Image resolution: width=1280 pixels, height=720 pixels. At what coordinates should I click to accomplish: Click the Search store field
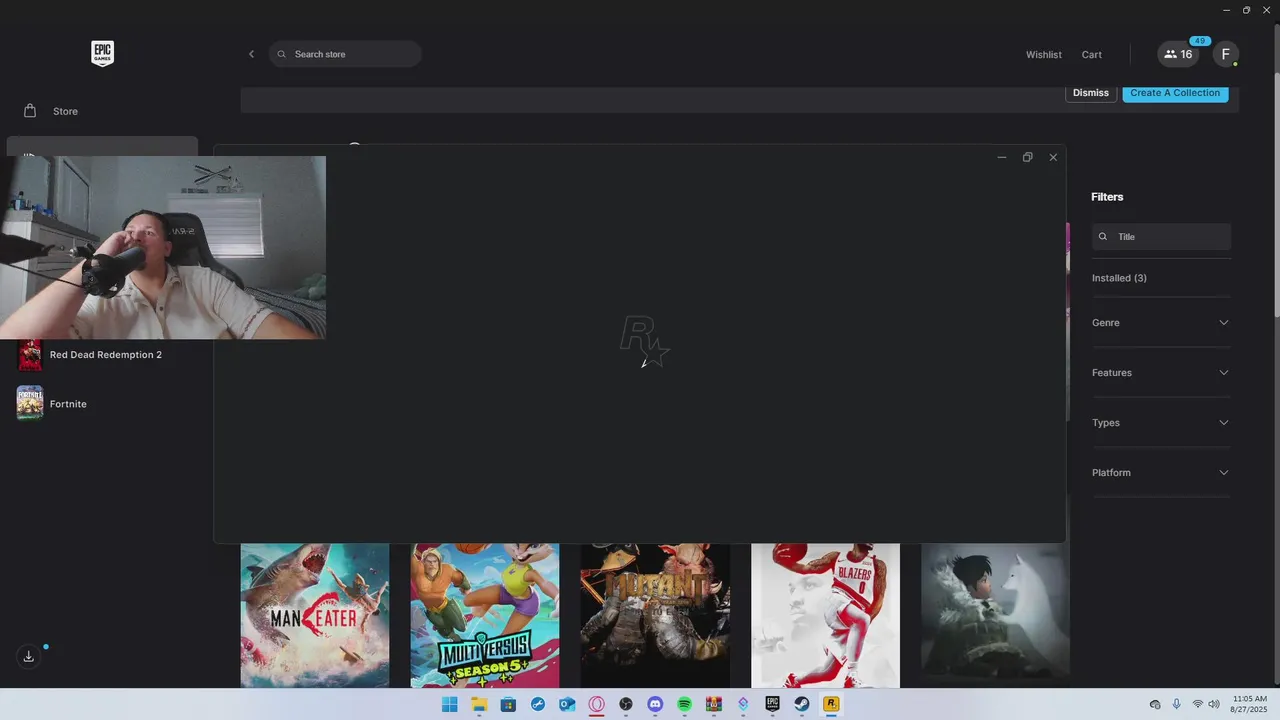(x=345, y=54)
